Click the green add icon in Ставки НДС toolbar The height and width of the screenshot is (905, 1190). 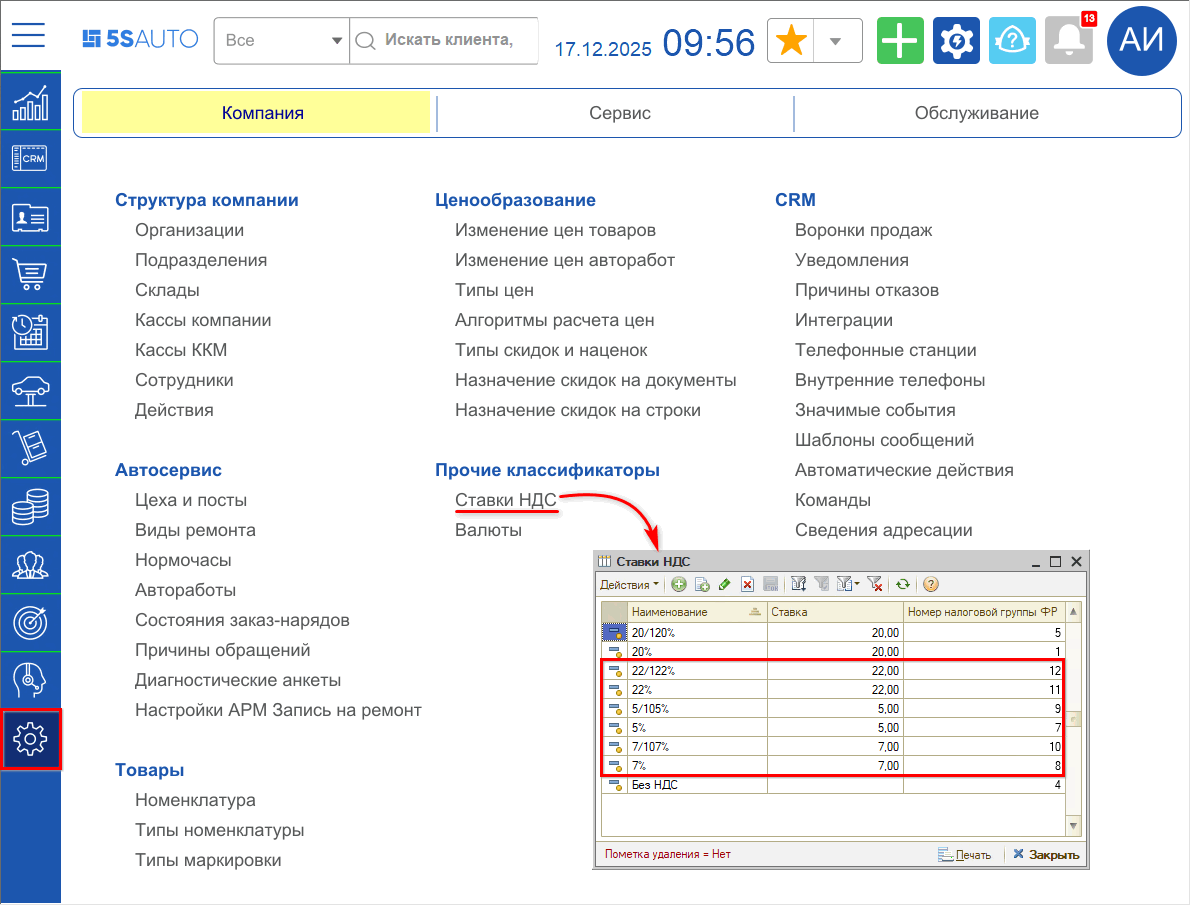[679, 585]
